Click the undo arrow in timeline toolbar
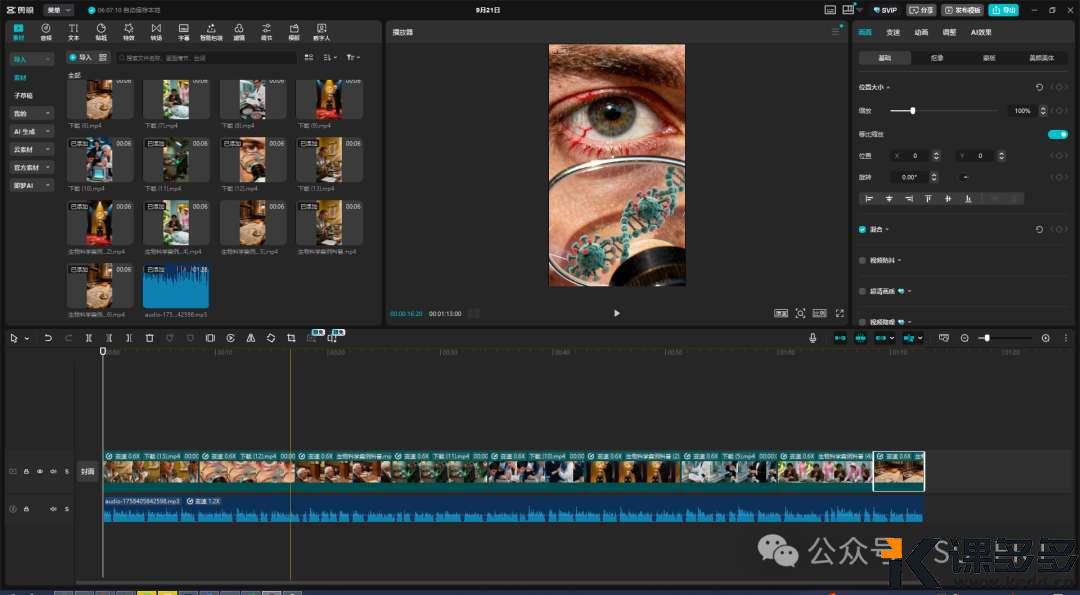The height and width of the screenshot is (595, 1080). [x=48, y=338]
